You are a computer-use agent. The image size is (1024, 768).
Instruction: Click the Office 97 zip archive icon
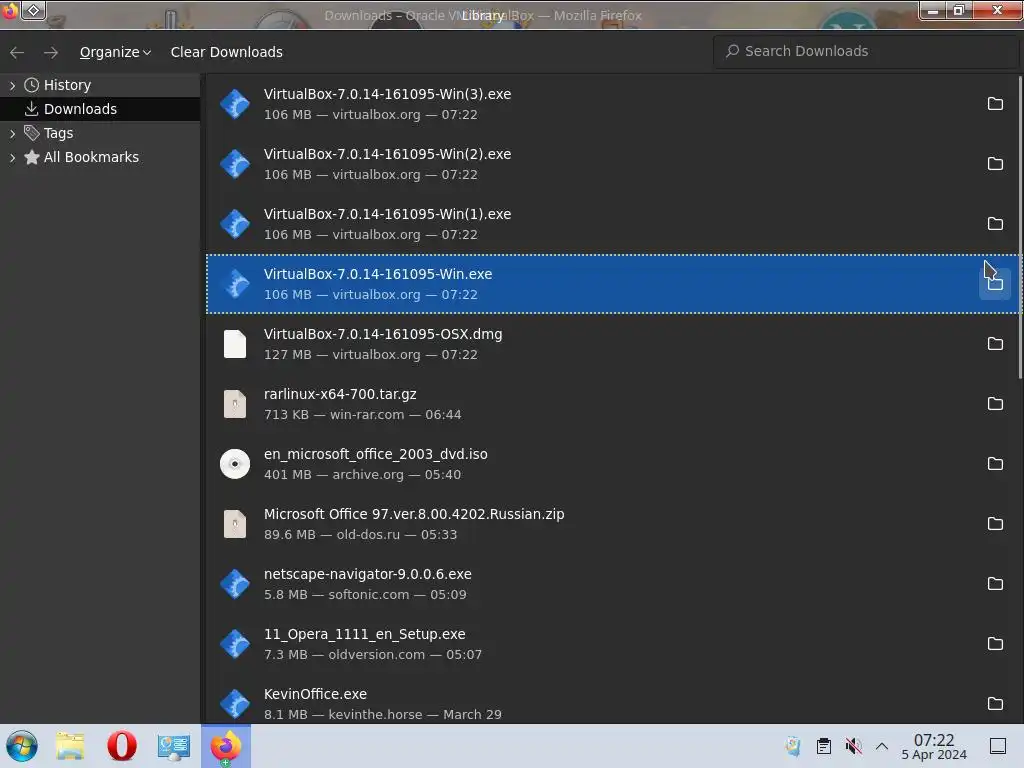234,524
